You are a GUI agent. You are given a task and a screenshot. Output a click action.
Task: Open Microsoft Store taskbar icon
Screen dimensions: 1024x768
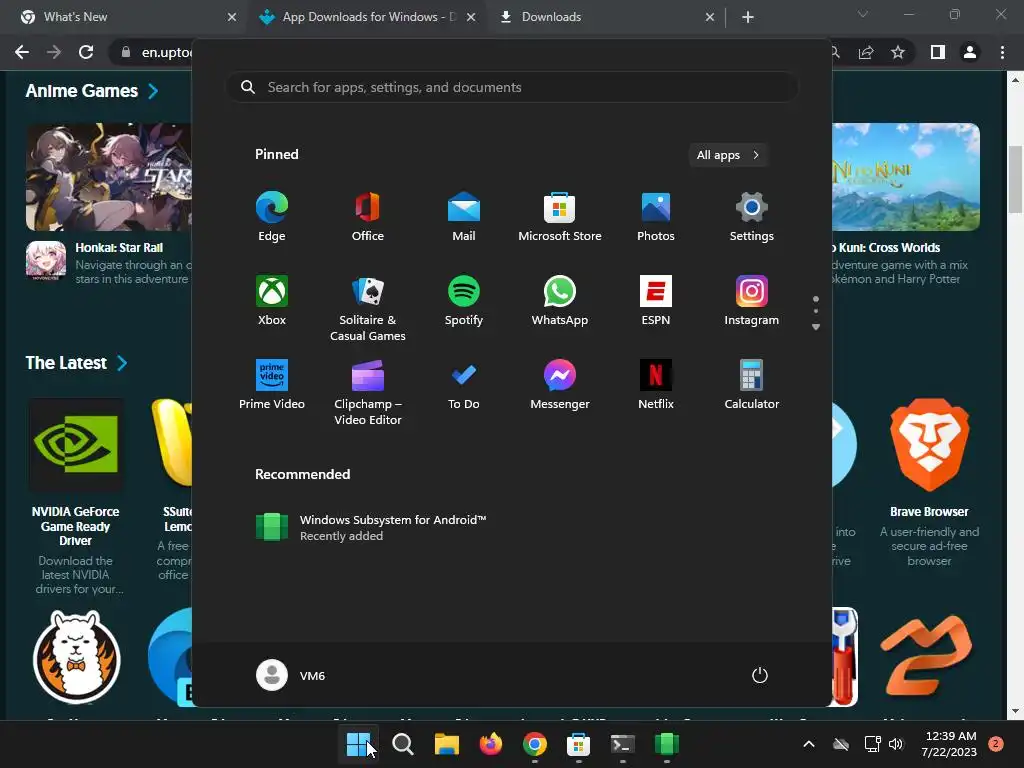[x=579, y=744]
